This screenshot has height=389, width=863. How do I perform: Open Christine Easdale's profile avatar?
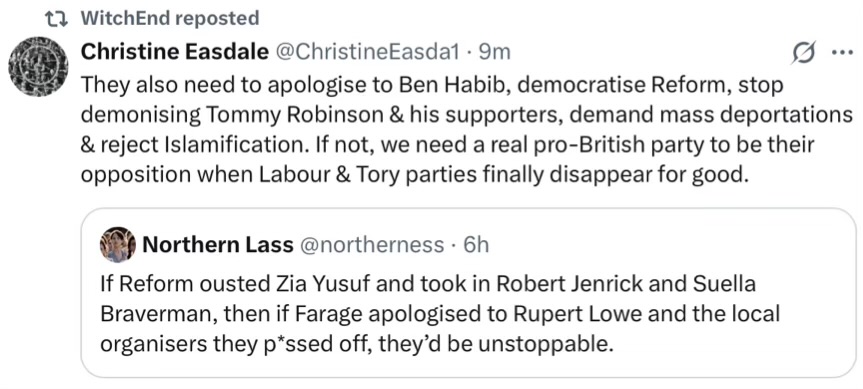[39, 67]
